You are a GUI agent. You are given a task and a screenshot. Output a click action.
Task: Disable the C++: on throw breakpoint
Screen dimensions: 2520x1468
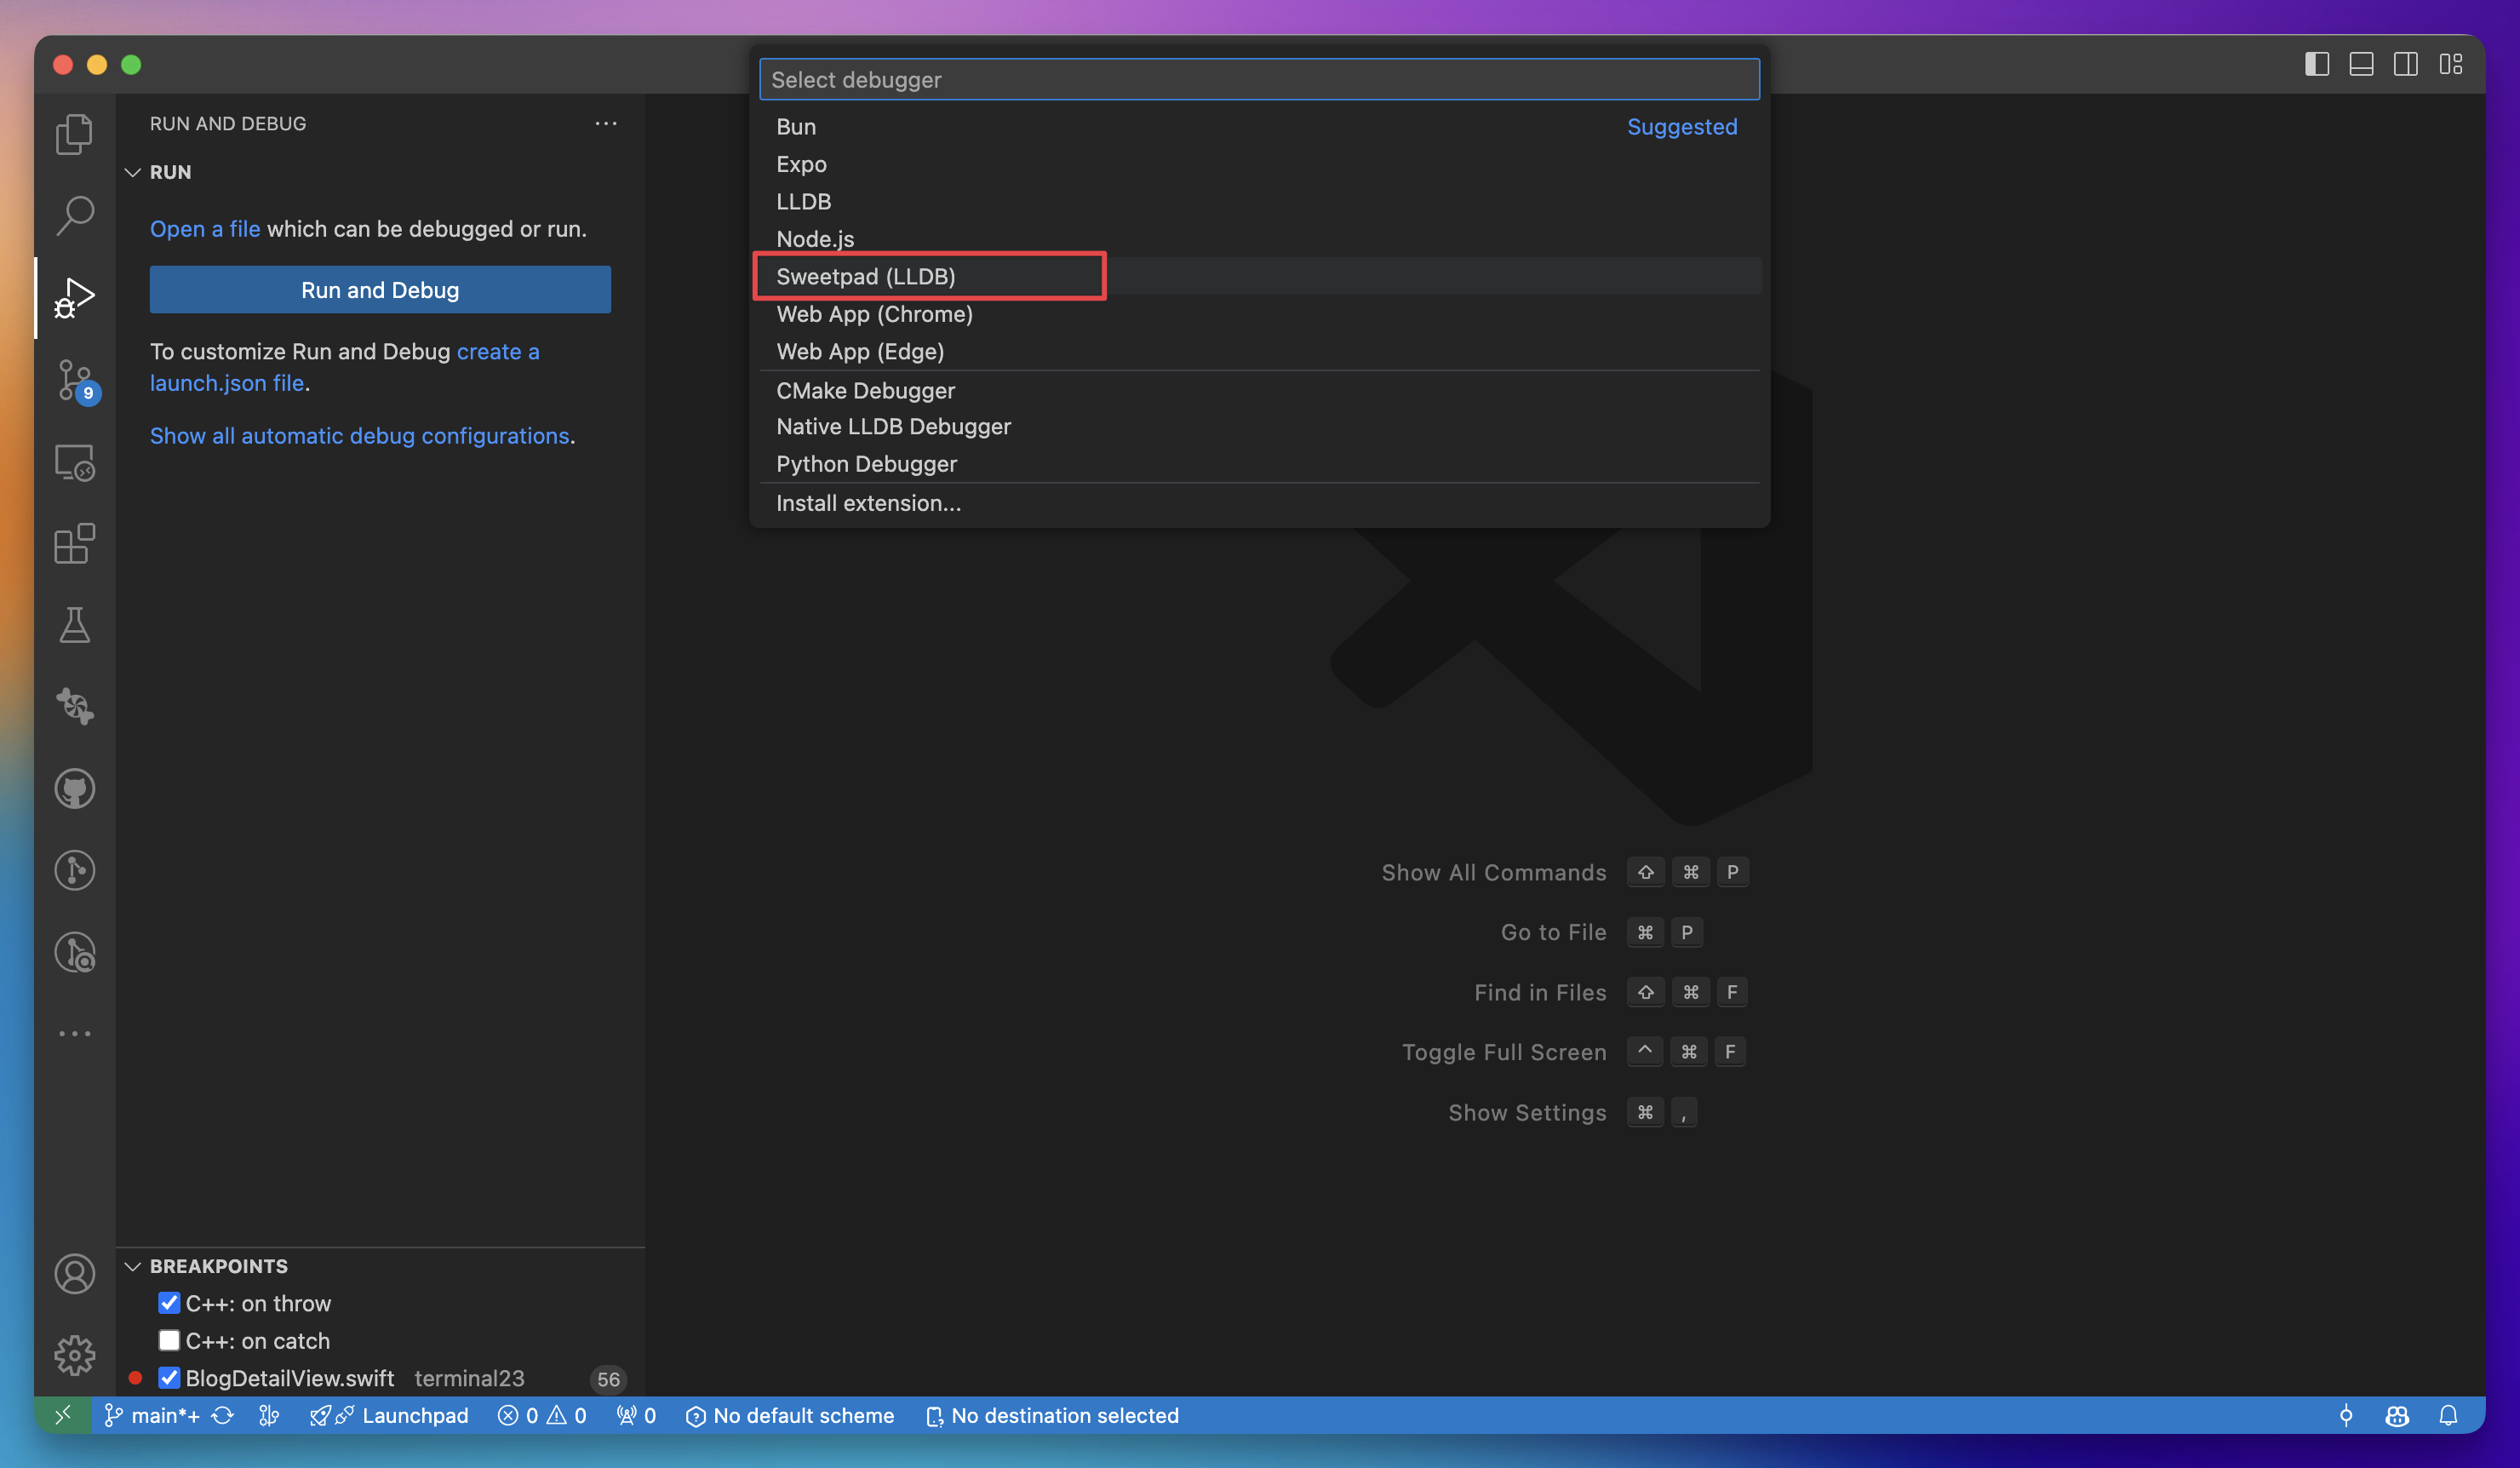pos(169,1303)
